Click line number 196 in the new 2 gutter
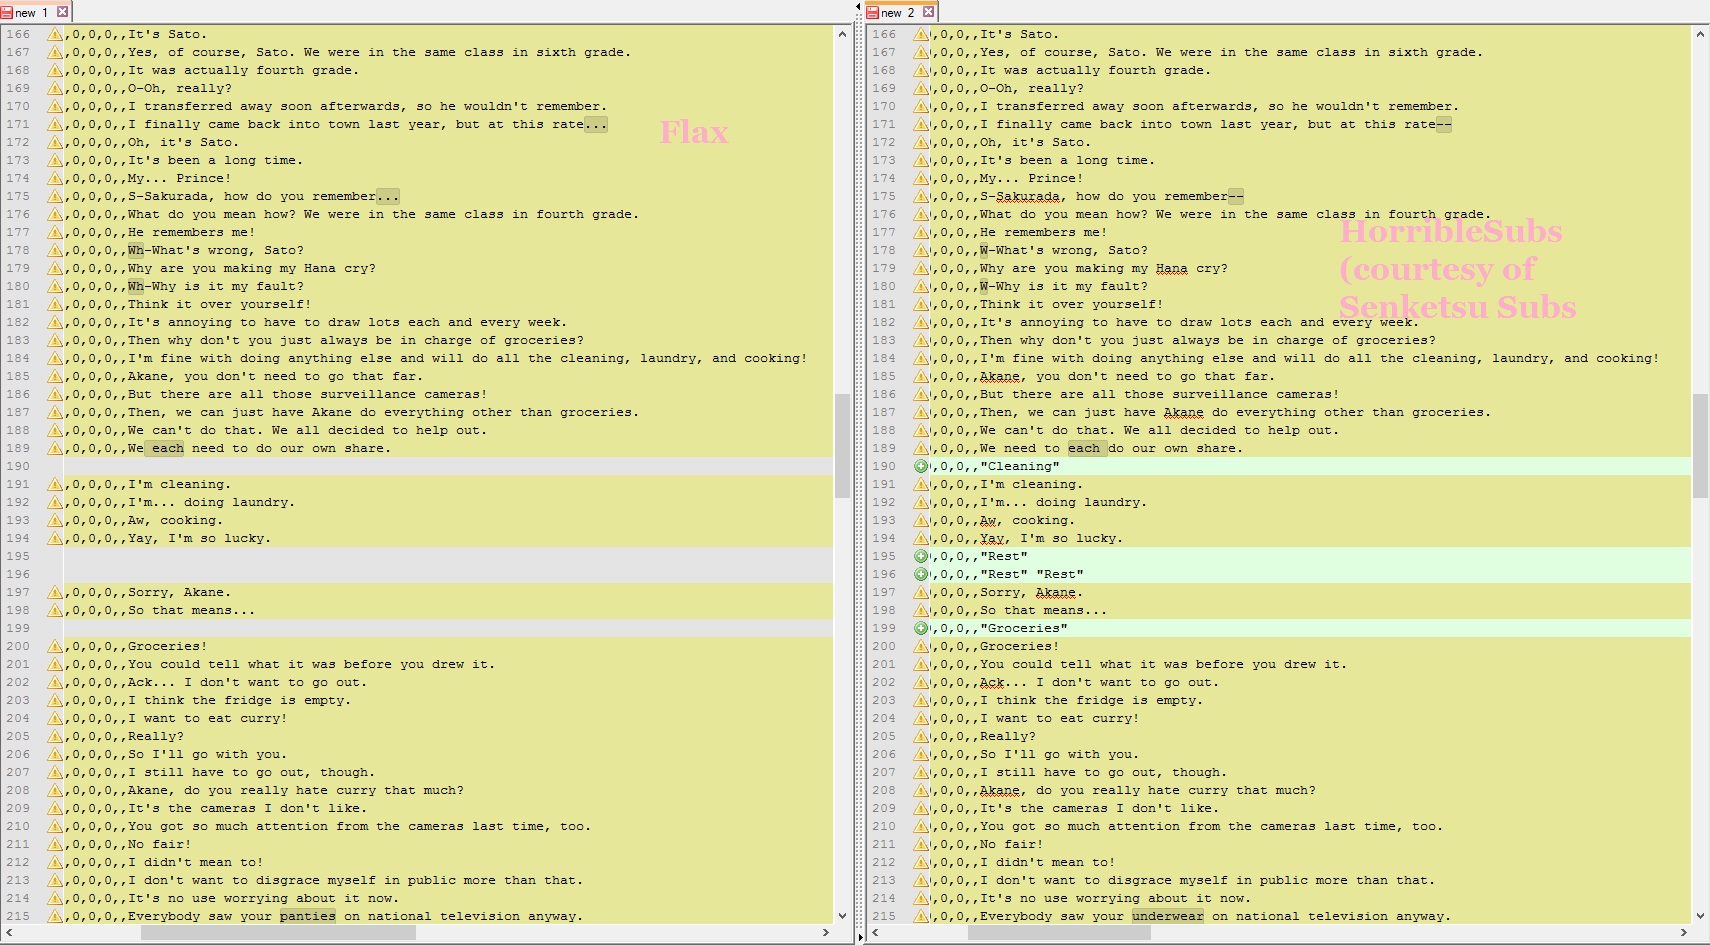The image size is (1710, 946). 884,574
